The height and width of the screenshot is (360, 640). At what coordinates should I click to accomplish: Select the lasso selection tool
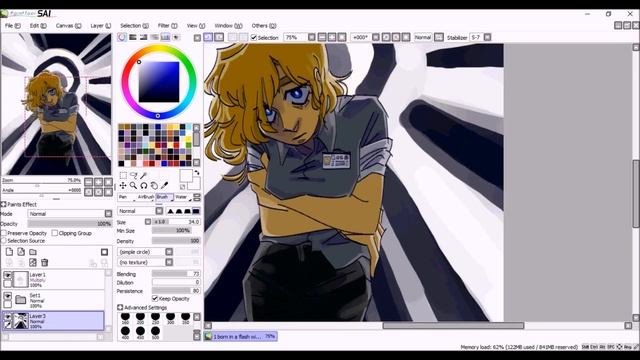(x=133, y=175)
